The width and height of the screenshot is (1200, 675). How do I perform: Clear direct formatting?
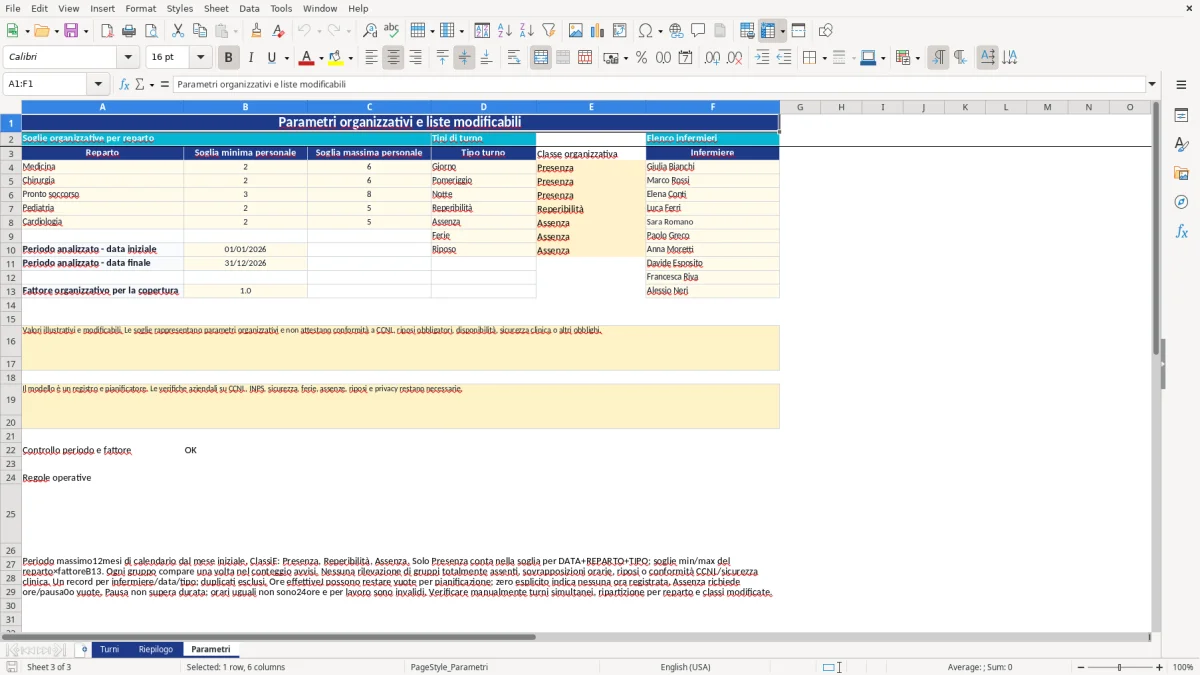(x=278, y=31)
